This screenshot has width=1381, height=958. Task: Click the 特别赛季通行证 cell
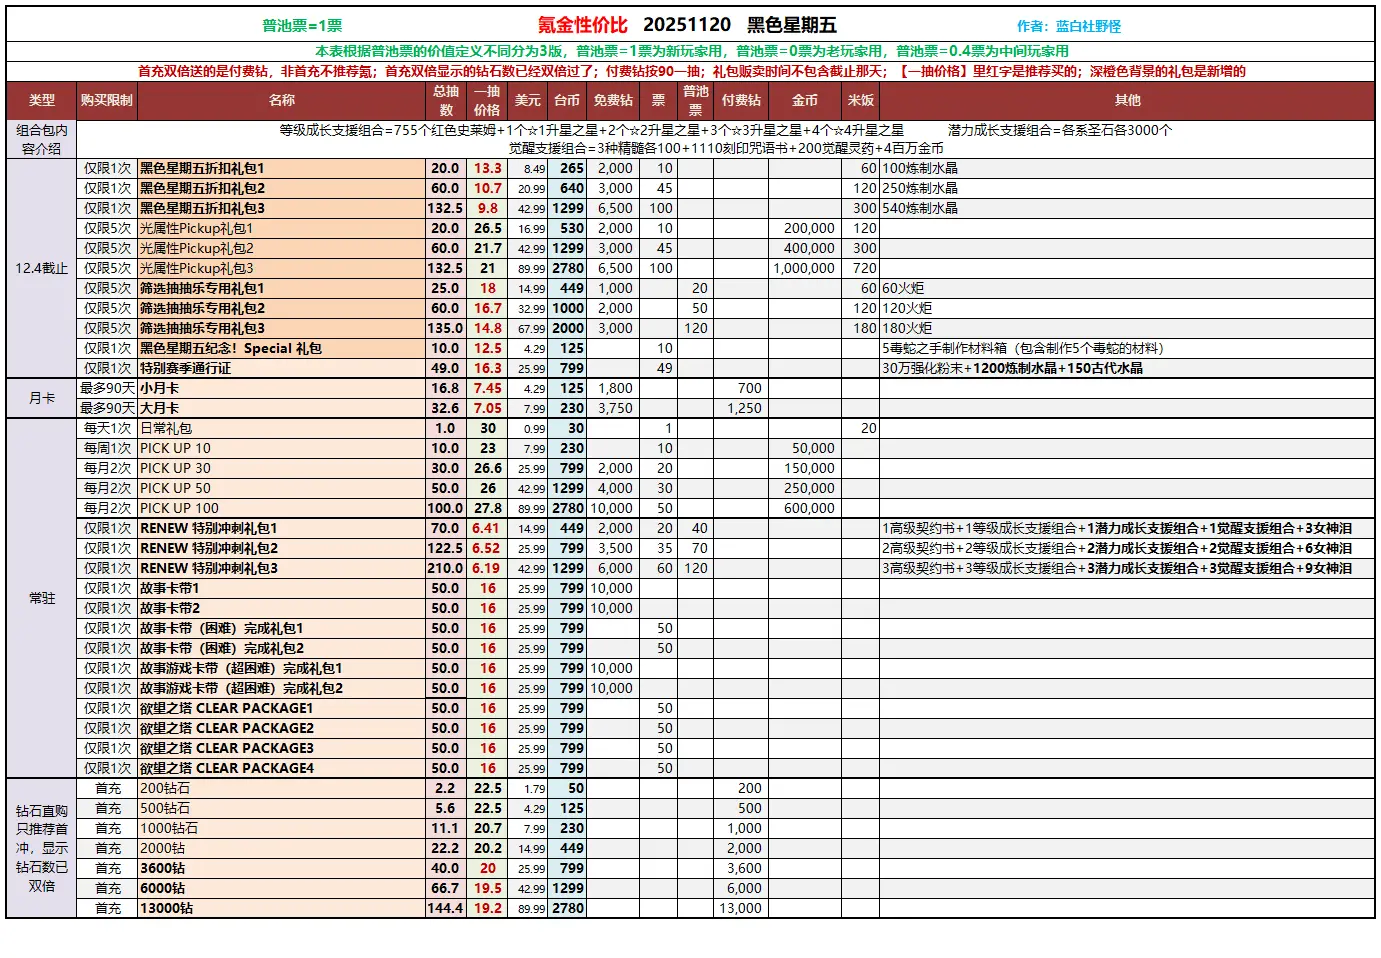[186, 368]
